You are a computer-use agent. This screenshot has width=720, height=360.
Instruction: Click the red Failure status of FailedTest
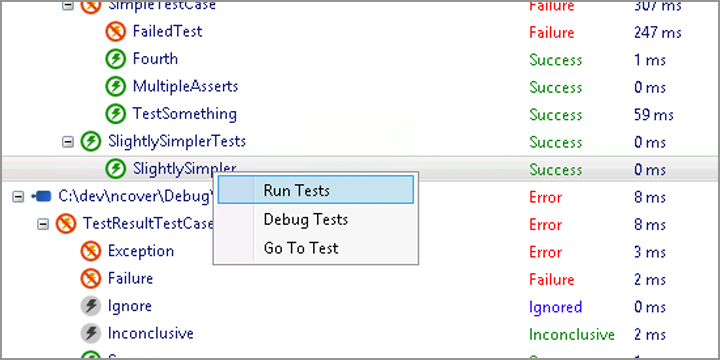[551, 33]
